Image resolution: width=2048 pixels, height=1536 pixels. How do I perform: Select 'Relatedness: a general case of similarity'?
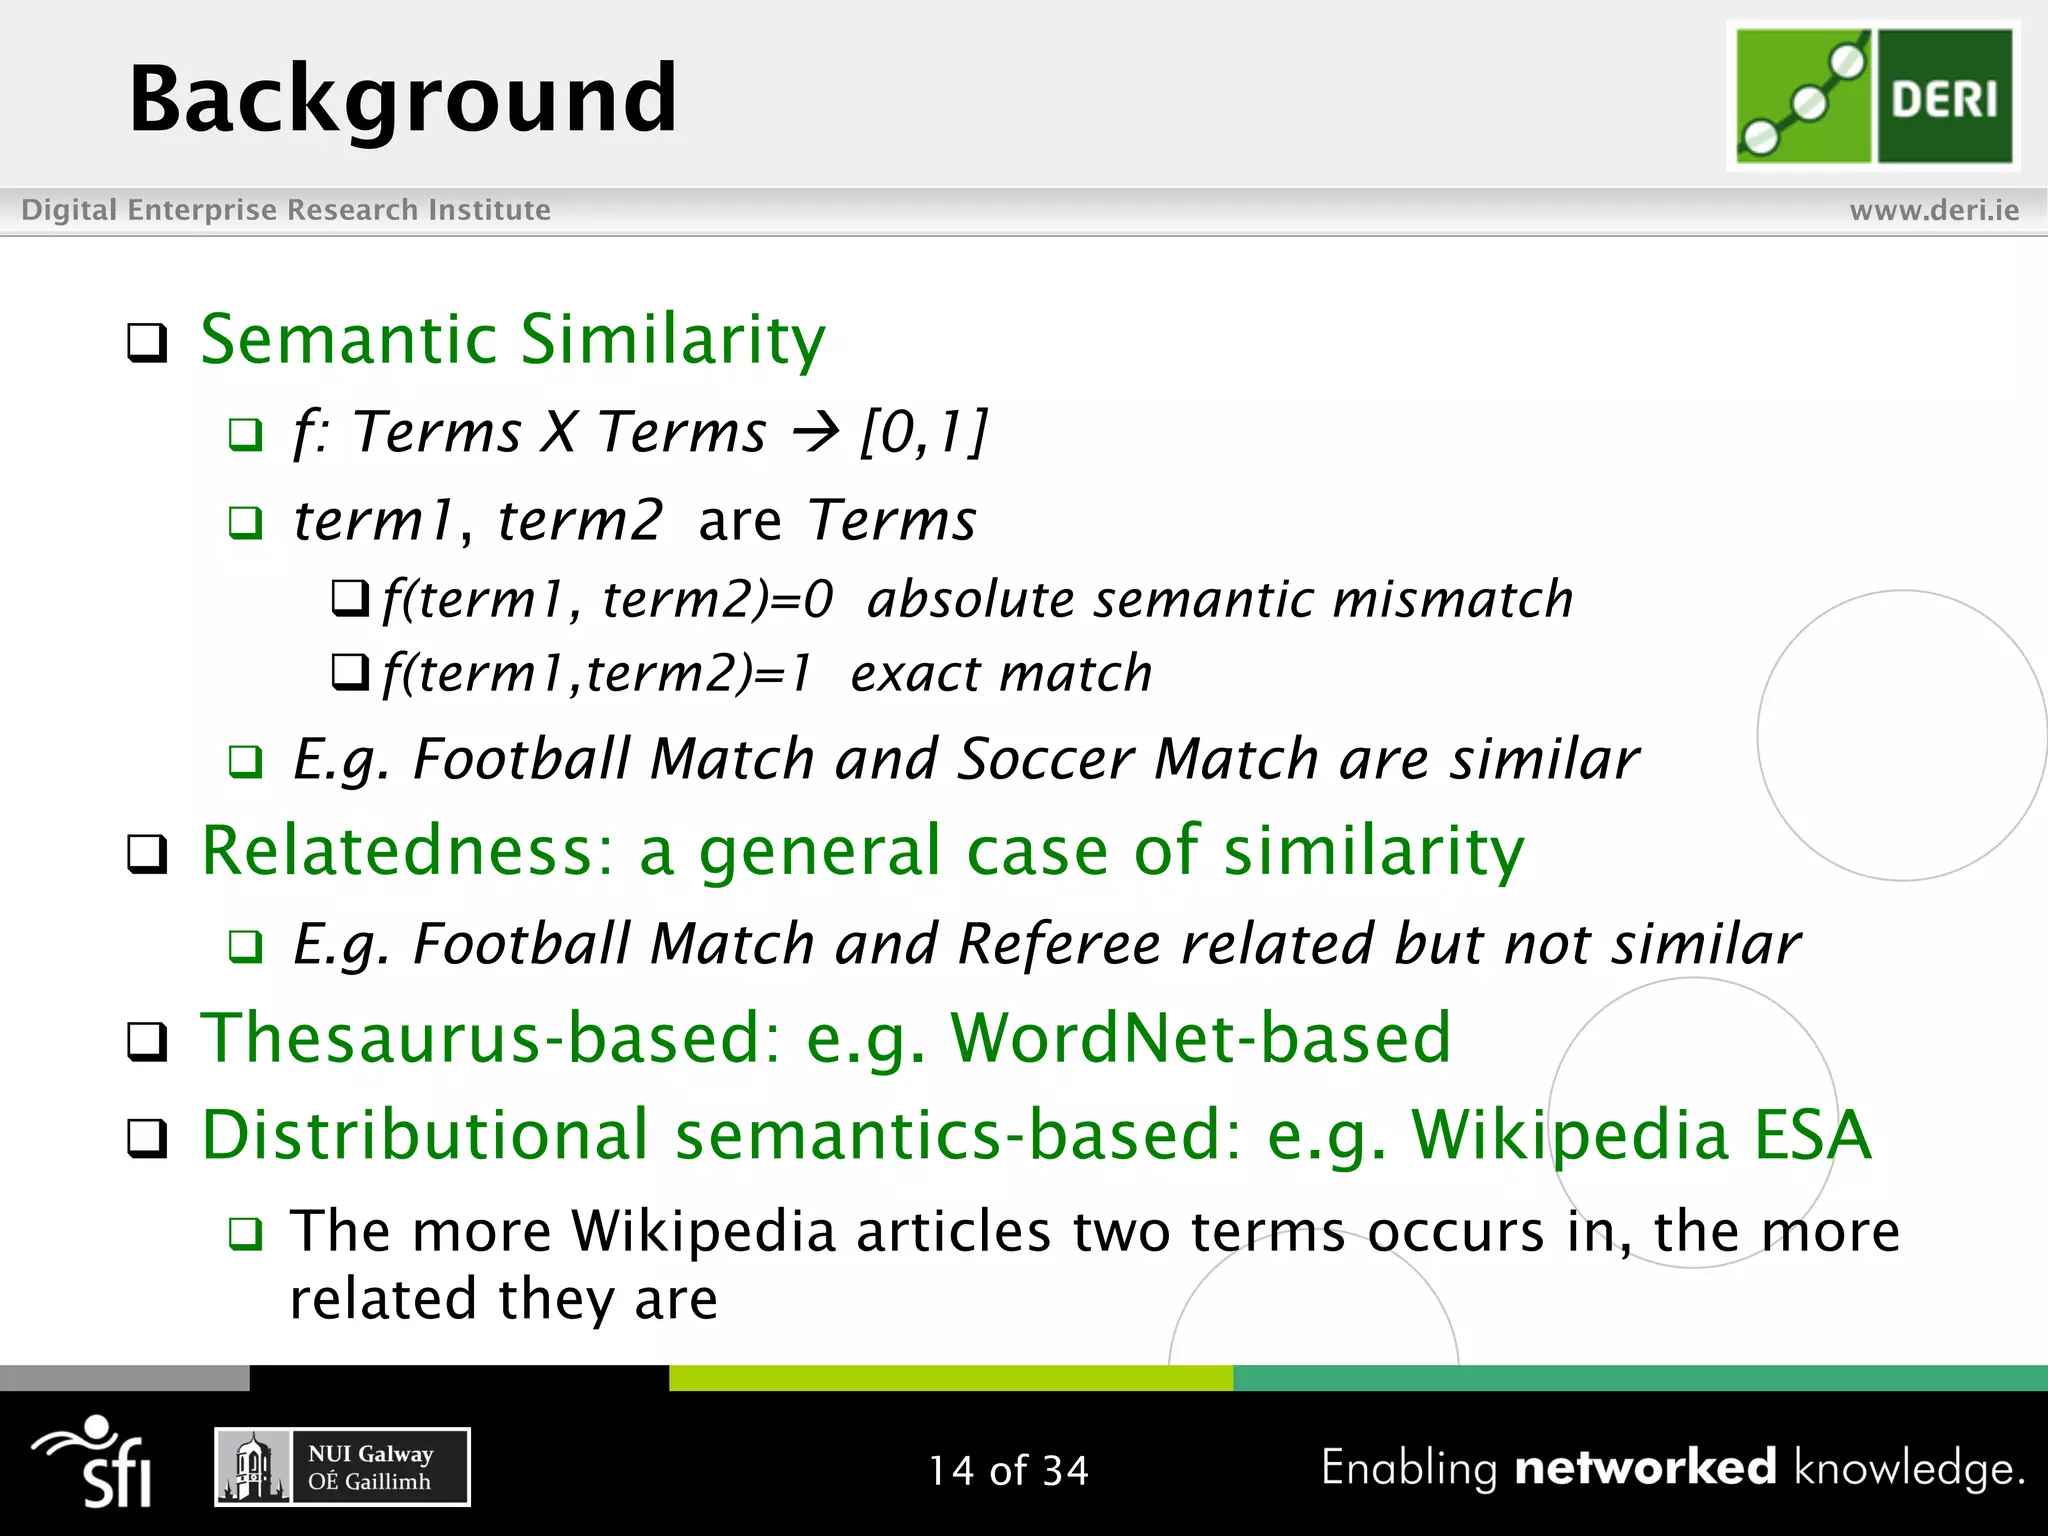863,851
